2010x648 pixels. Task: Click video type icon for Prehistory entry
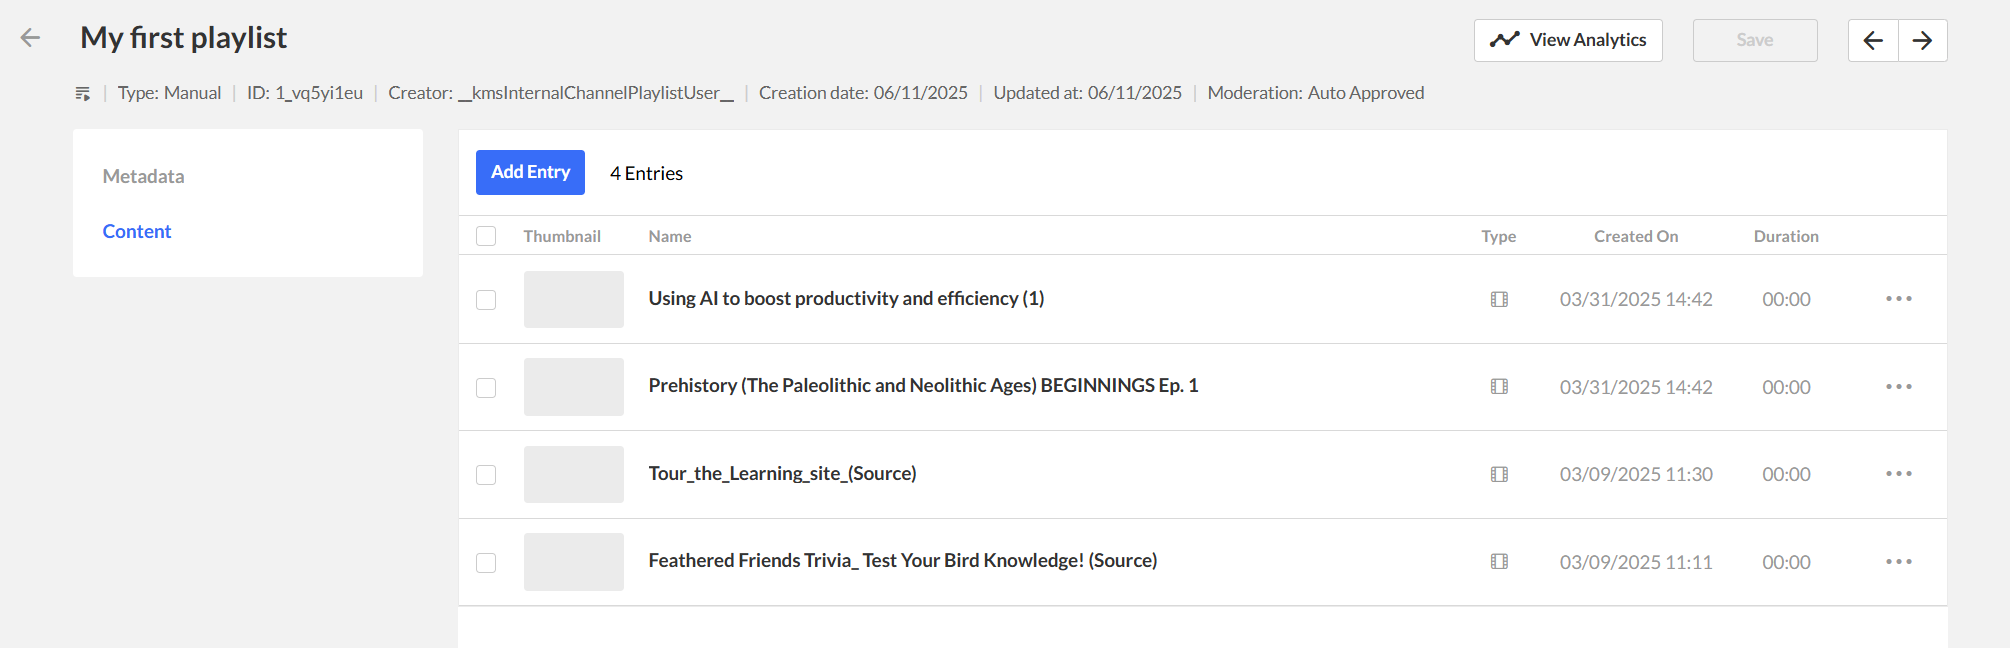coord(1499,387)
